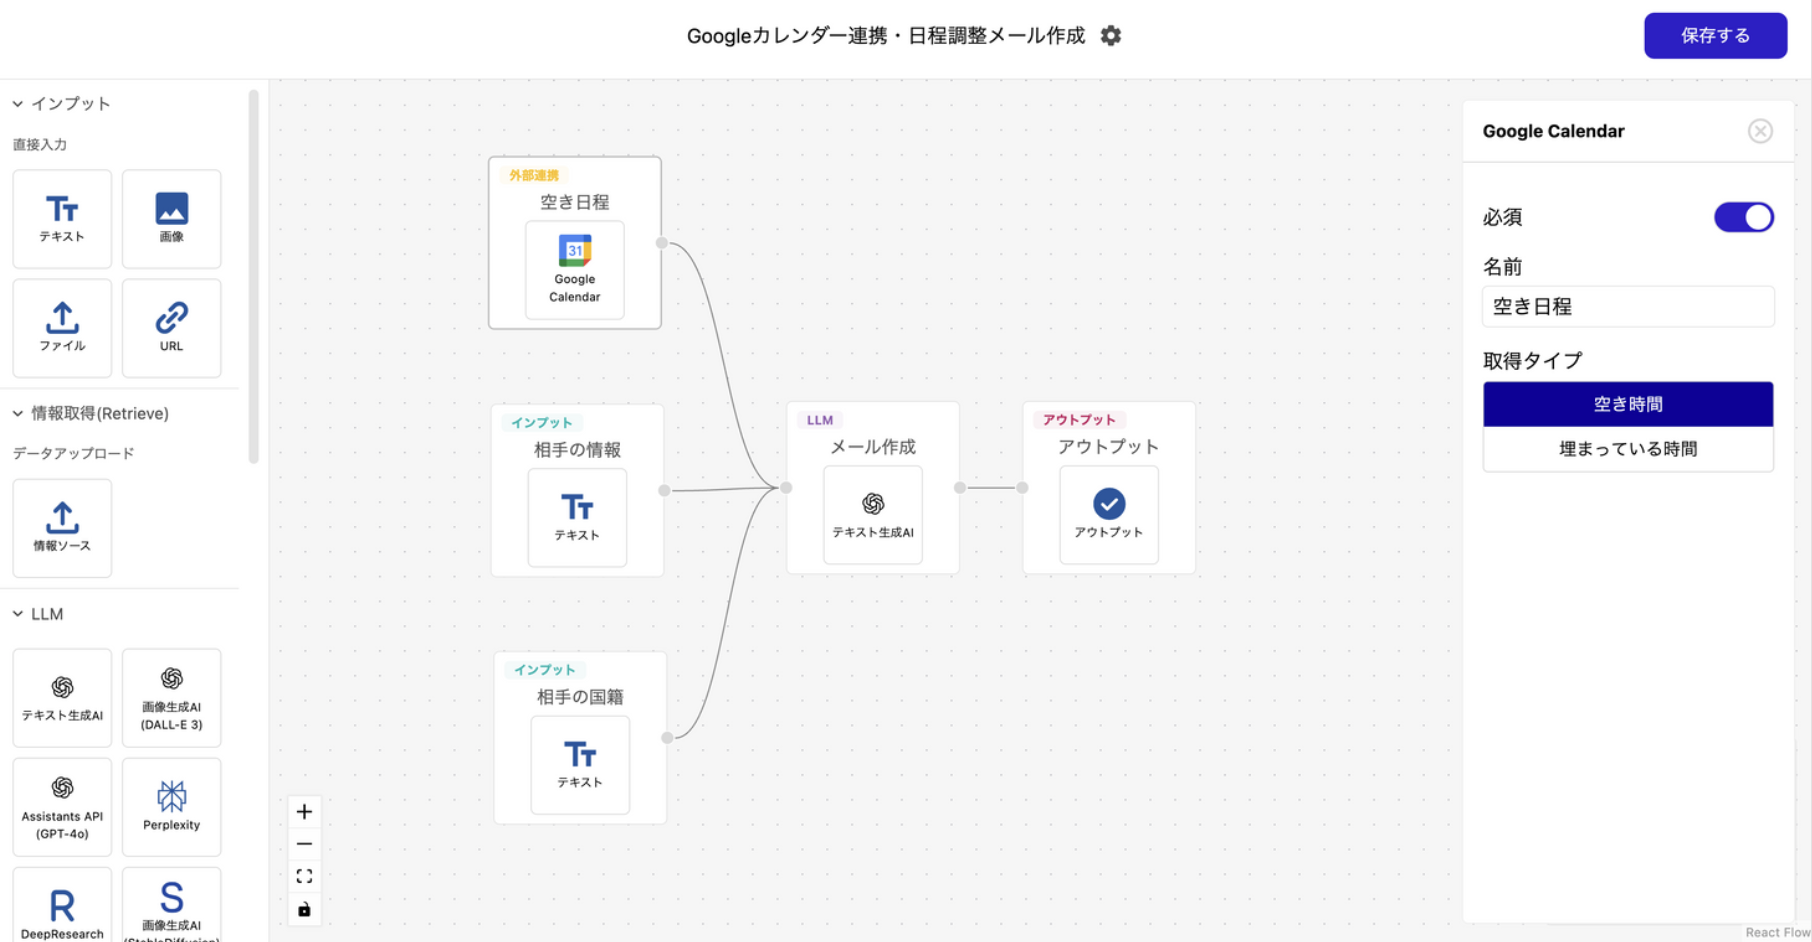Screen dimensions: 1812x942
Task: Collapse the 情報取得(Retrieve) section
Action: point(18,413)
